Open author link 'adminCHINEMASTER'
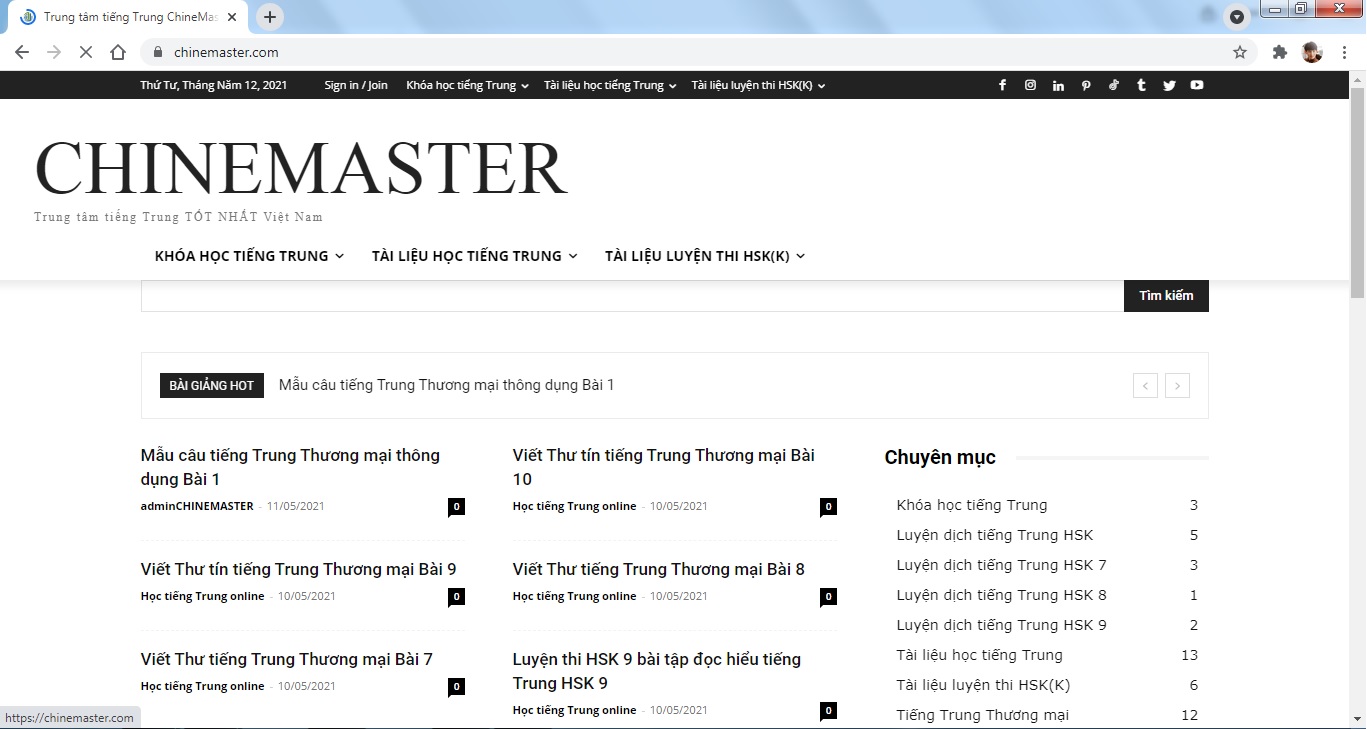The height and width of the screenshot is (729, 1367). tap(197, 506)
